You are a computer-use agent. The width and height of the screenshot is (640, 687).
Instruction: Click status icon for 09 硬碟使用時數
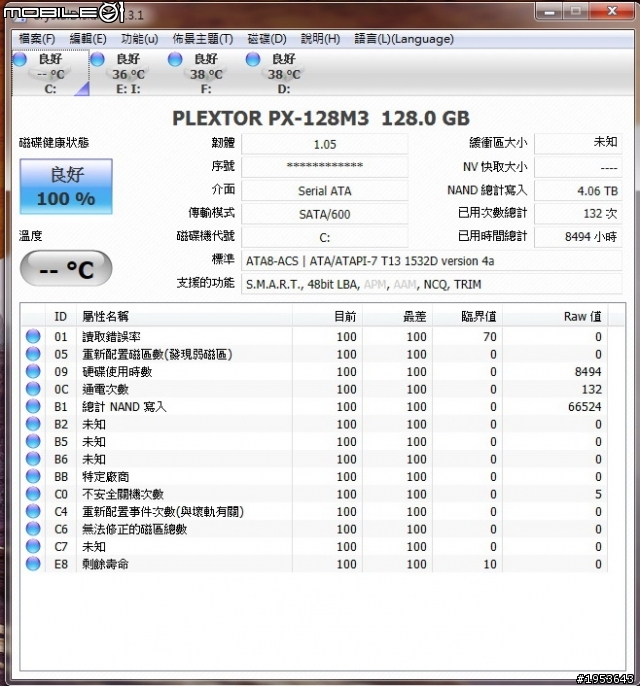33,372
